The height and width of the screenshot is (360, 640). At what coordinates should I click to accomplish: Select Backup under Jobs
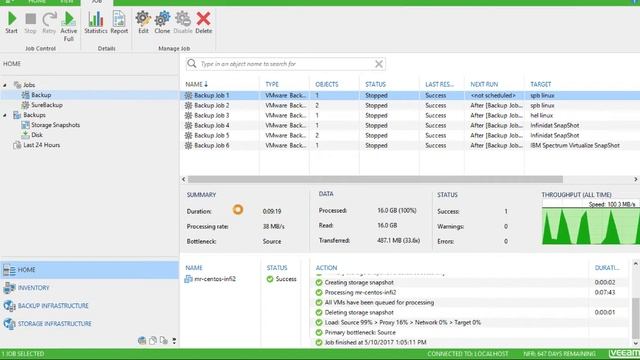41,95
